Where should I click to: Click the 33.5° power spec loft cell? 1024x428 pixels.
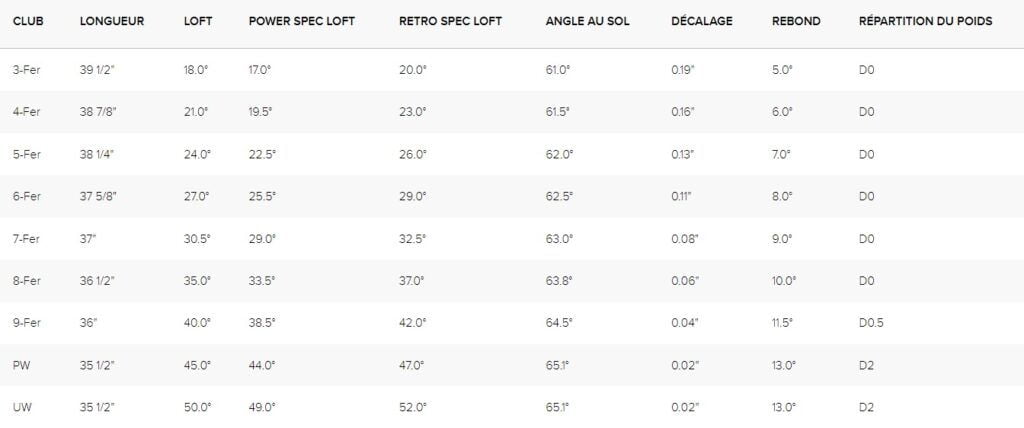[262, 281]
